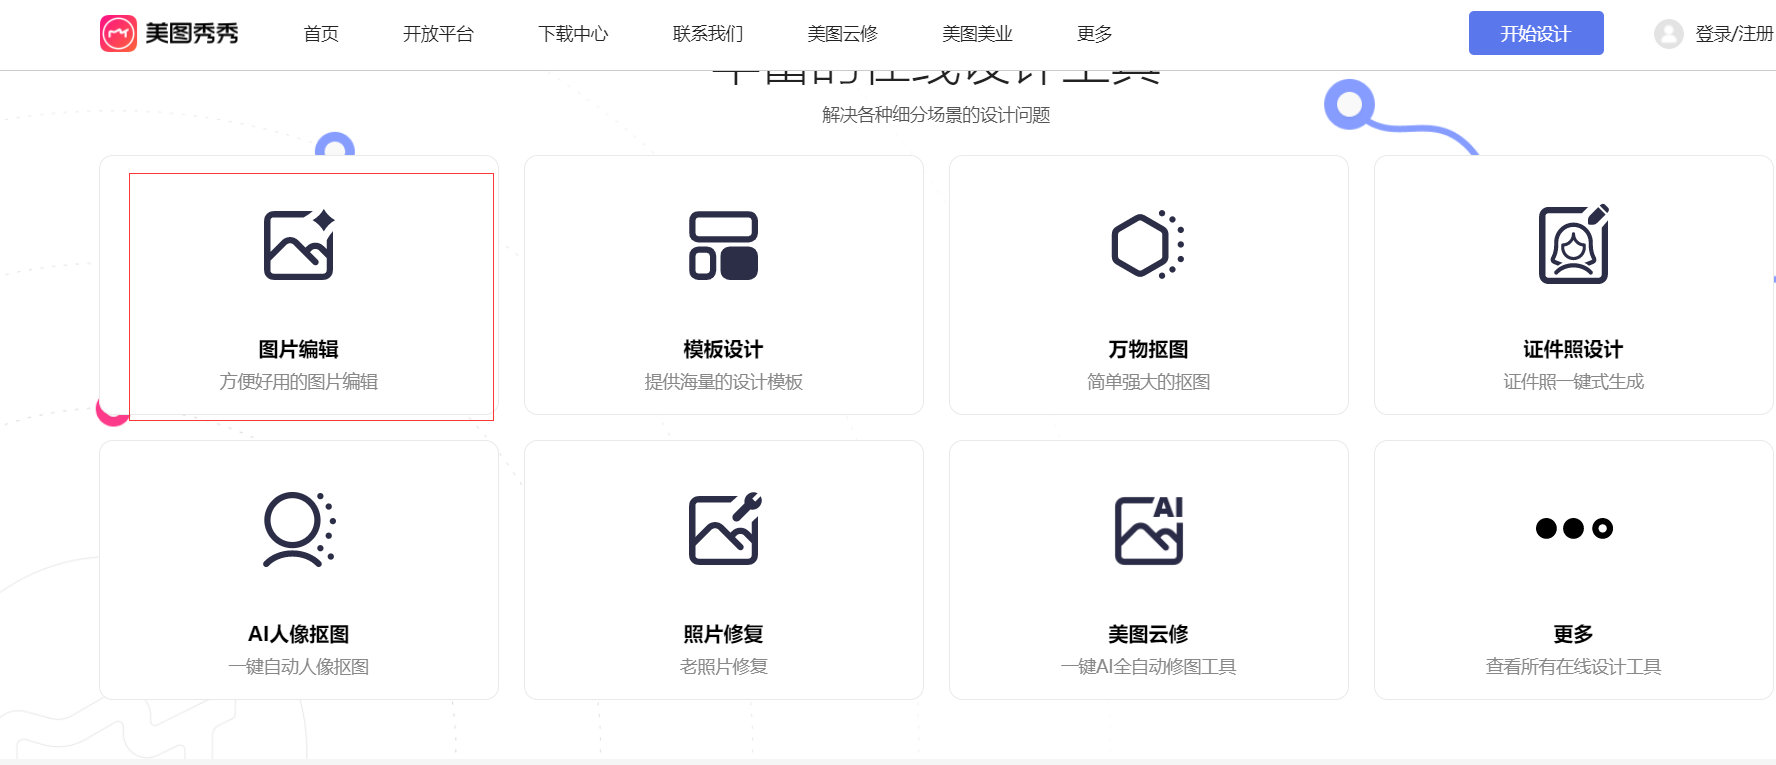
Task: Click the 证件照设计 card title
Action: click(1574, 349)
